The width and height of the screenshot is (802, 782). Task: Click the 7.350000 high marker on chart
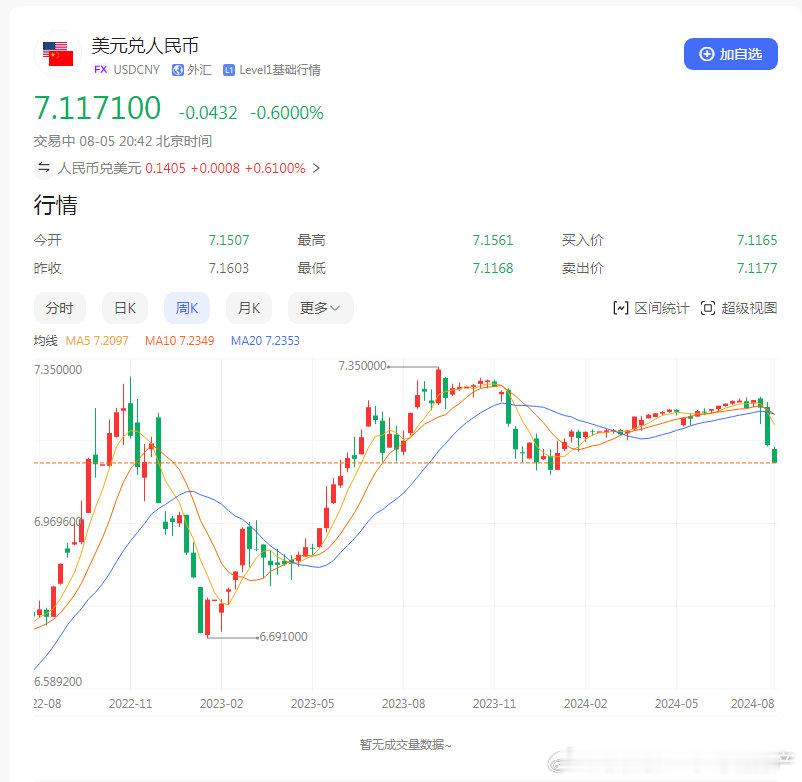pos(362,366)
